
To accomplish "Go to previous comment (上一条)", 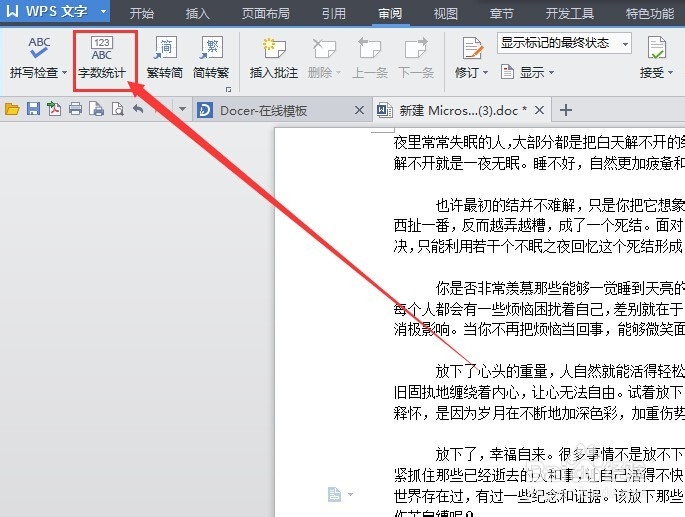I will click(x=370, y=58).
